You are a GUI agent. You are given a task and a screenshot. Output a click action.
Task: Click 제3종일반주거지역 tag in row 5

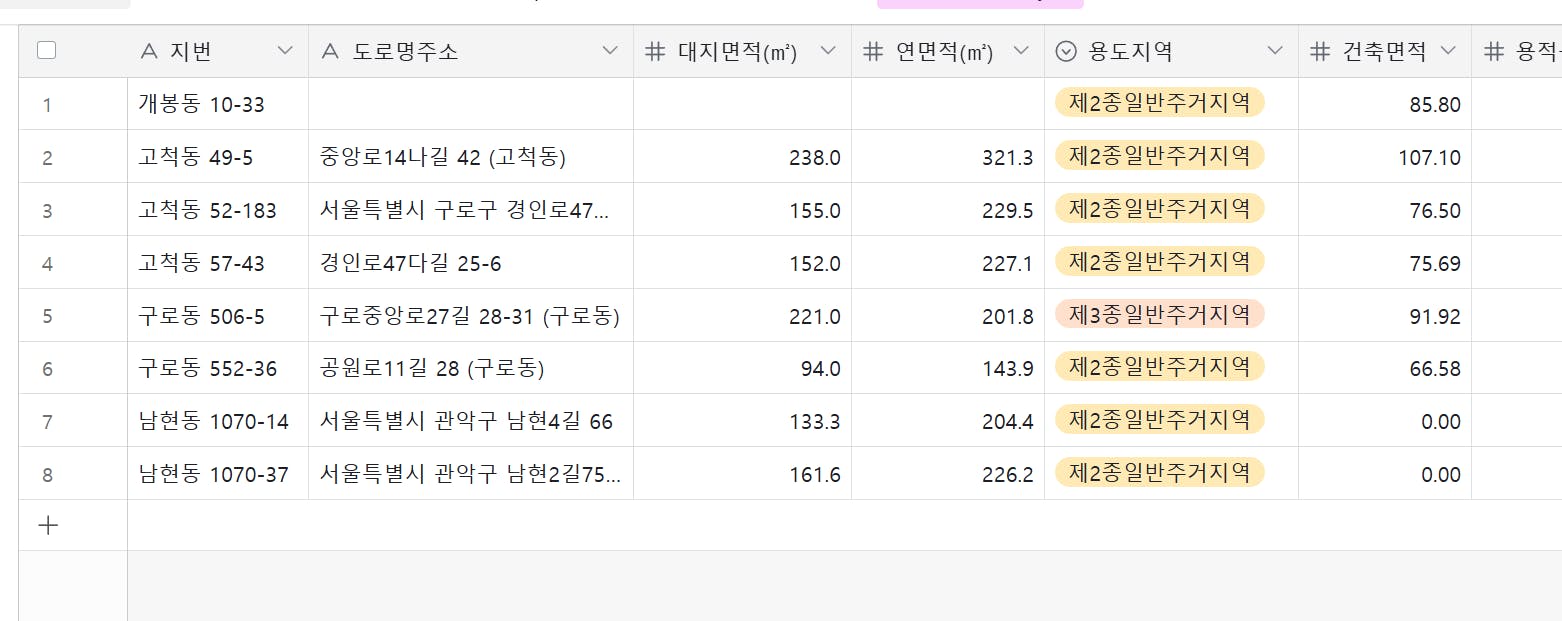pos(1160,314)
